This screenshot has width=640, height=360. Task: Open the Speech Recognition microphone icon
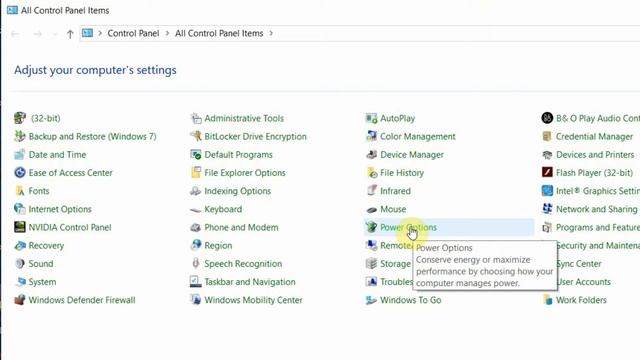(x=196, y=264)
